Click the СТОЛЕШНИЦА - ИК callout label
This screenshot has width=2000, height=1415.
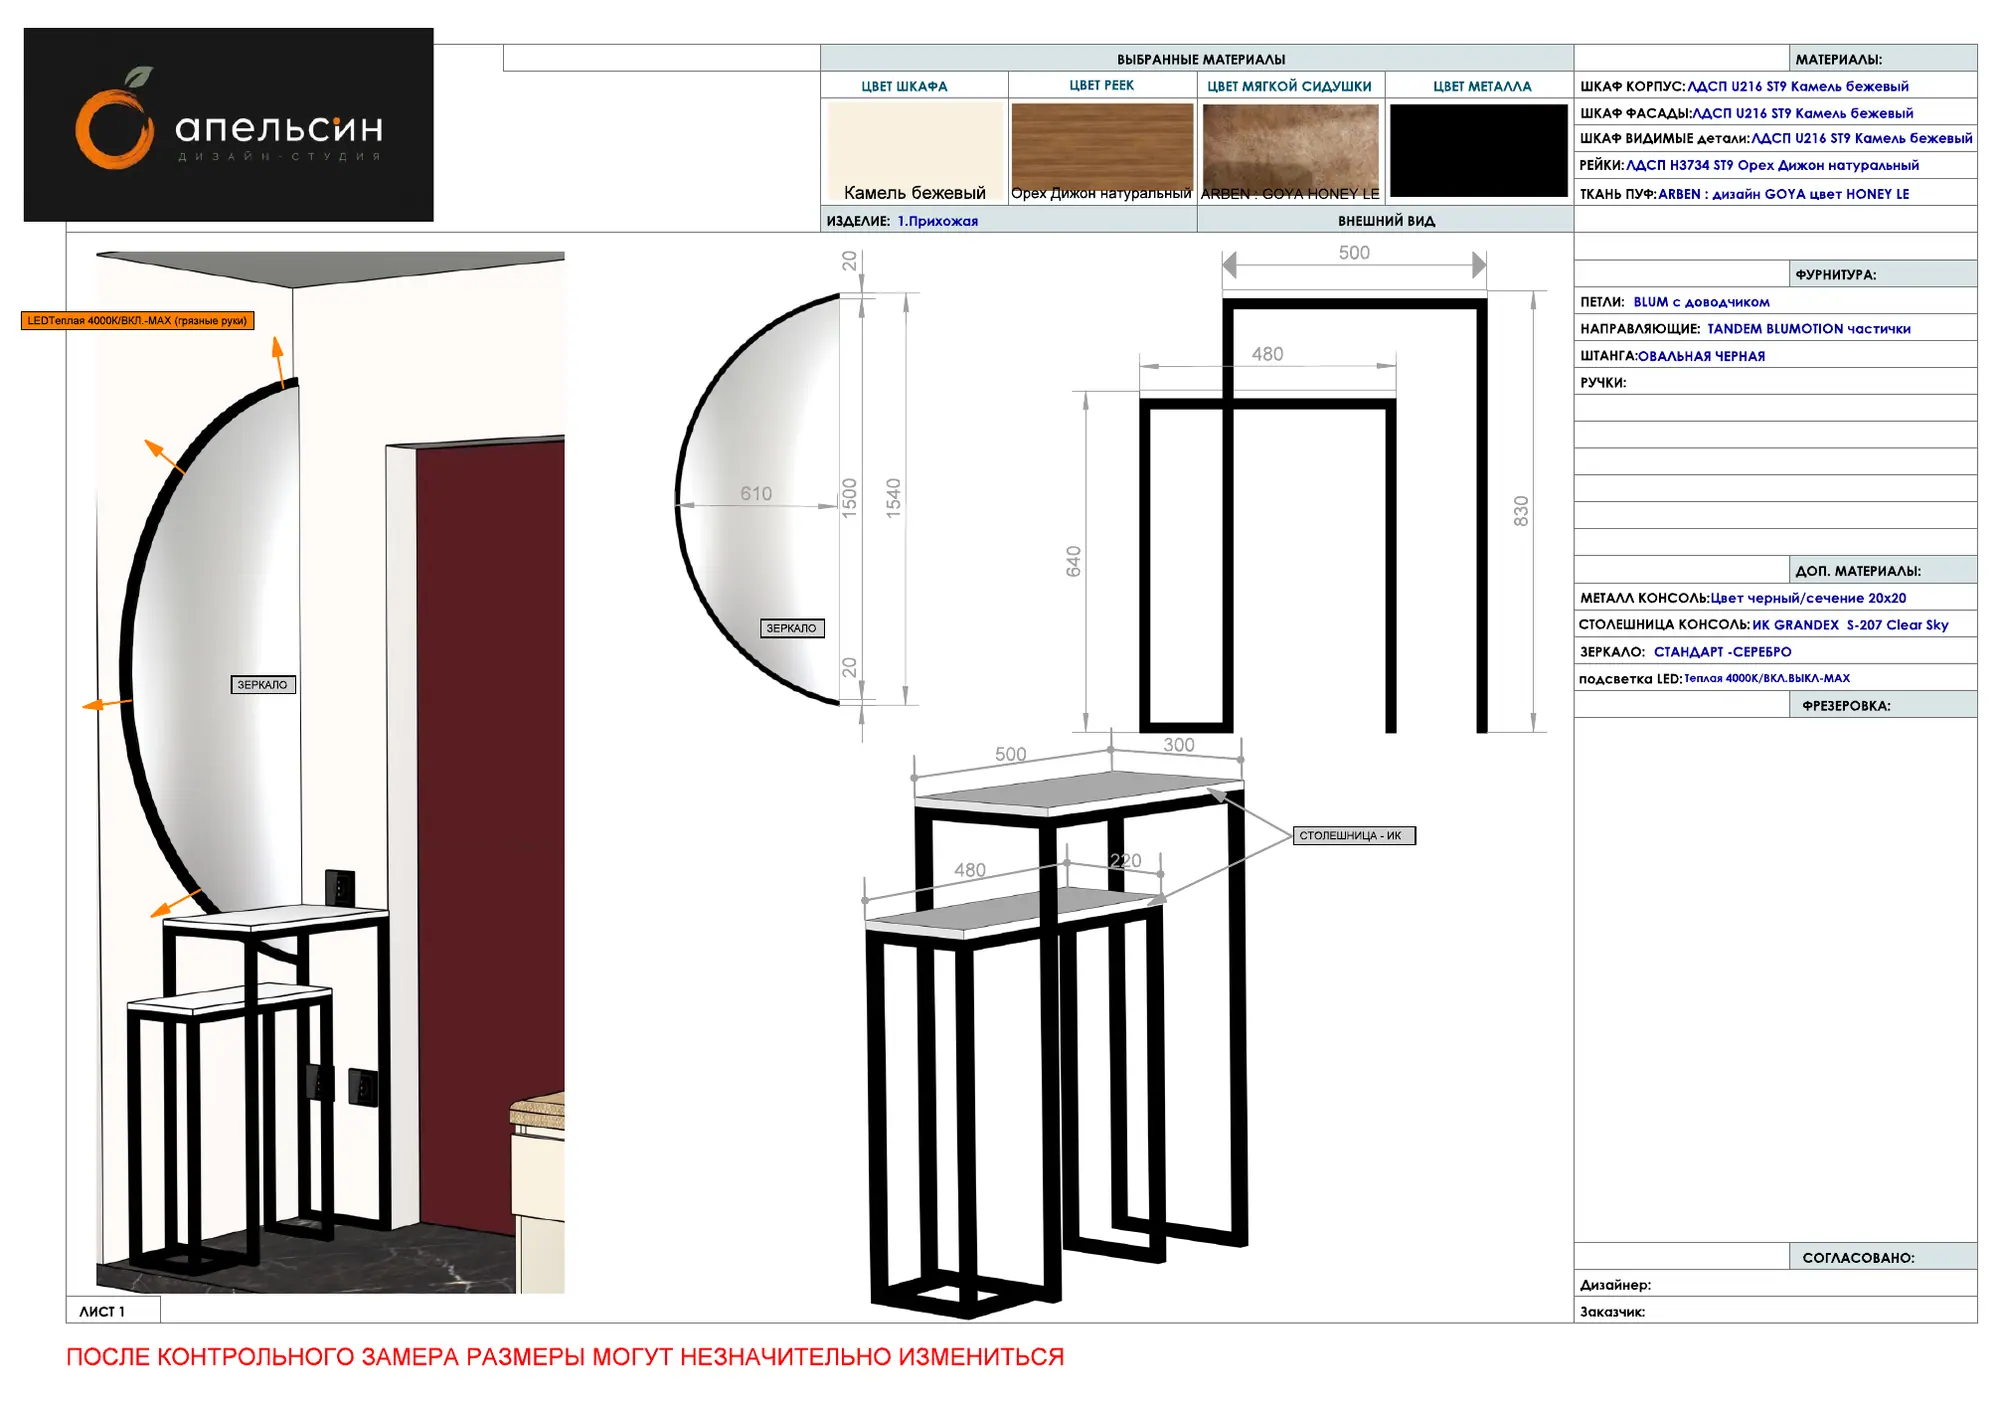pyautogui.click(x=1354, y=835)
